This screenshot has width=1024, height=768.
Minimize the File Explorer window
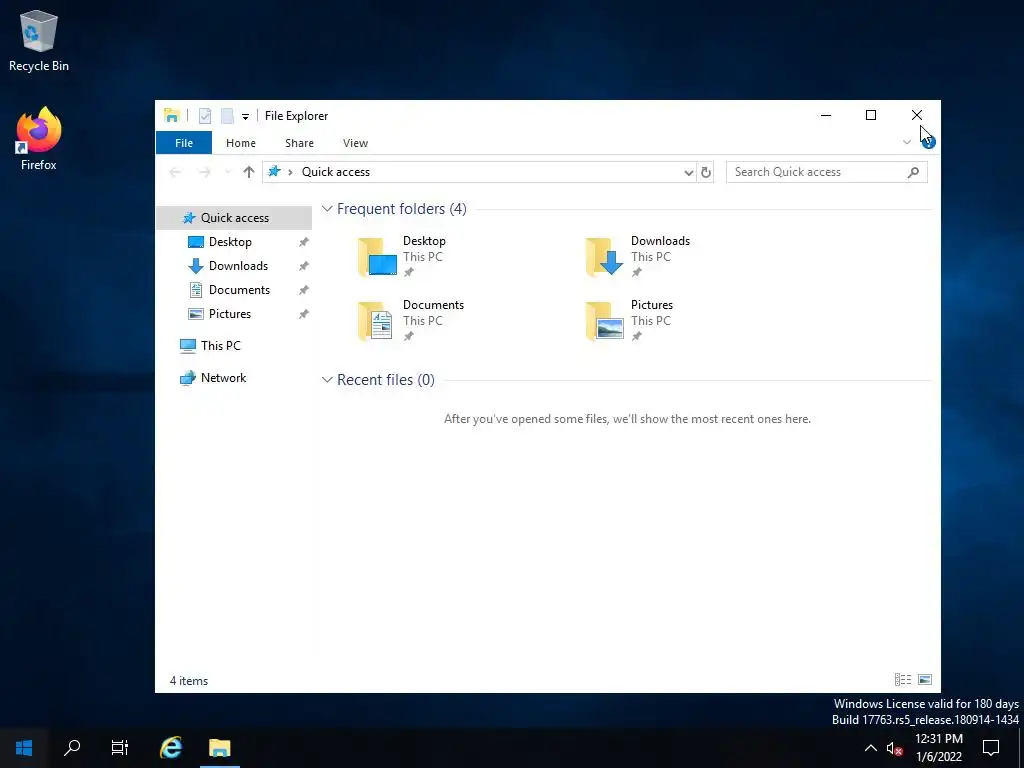(826, 116)
